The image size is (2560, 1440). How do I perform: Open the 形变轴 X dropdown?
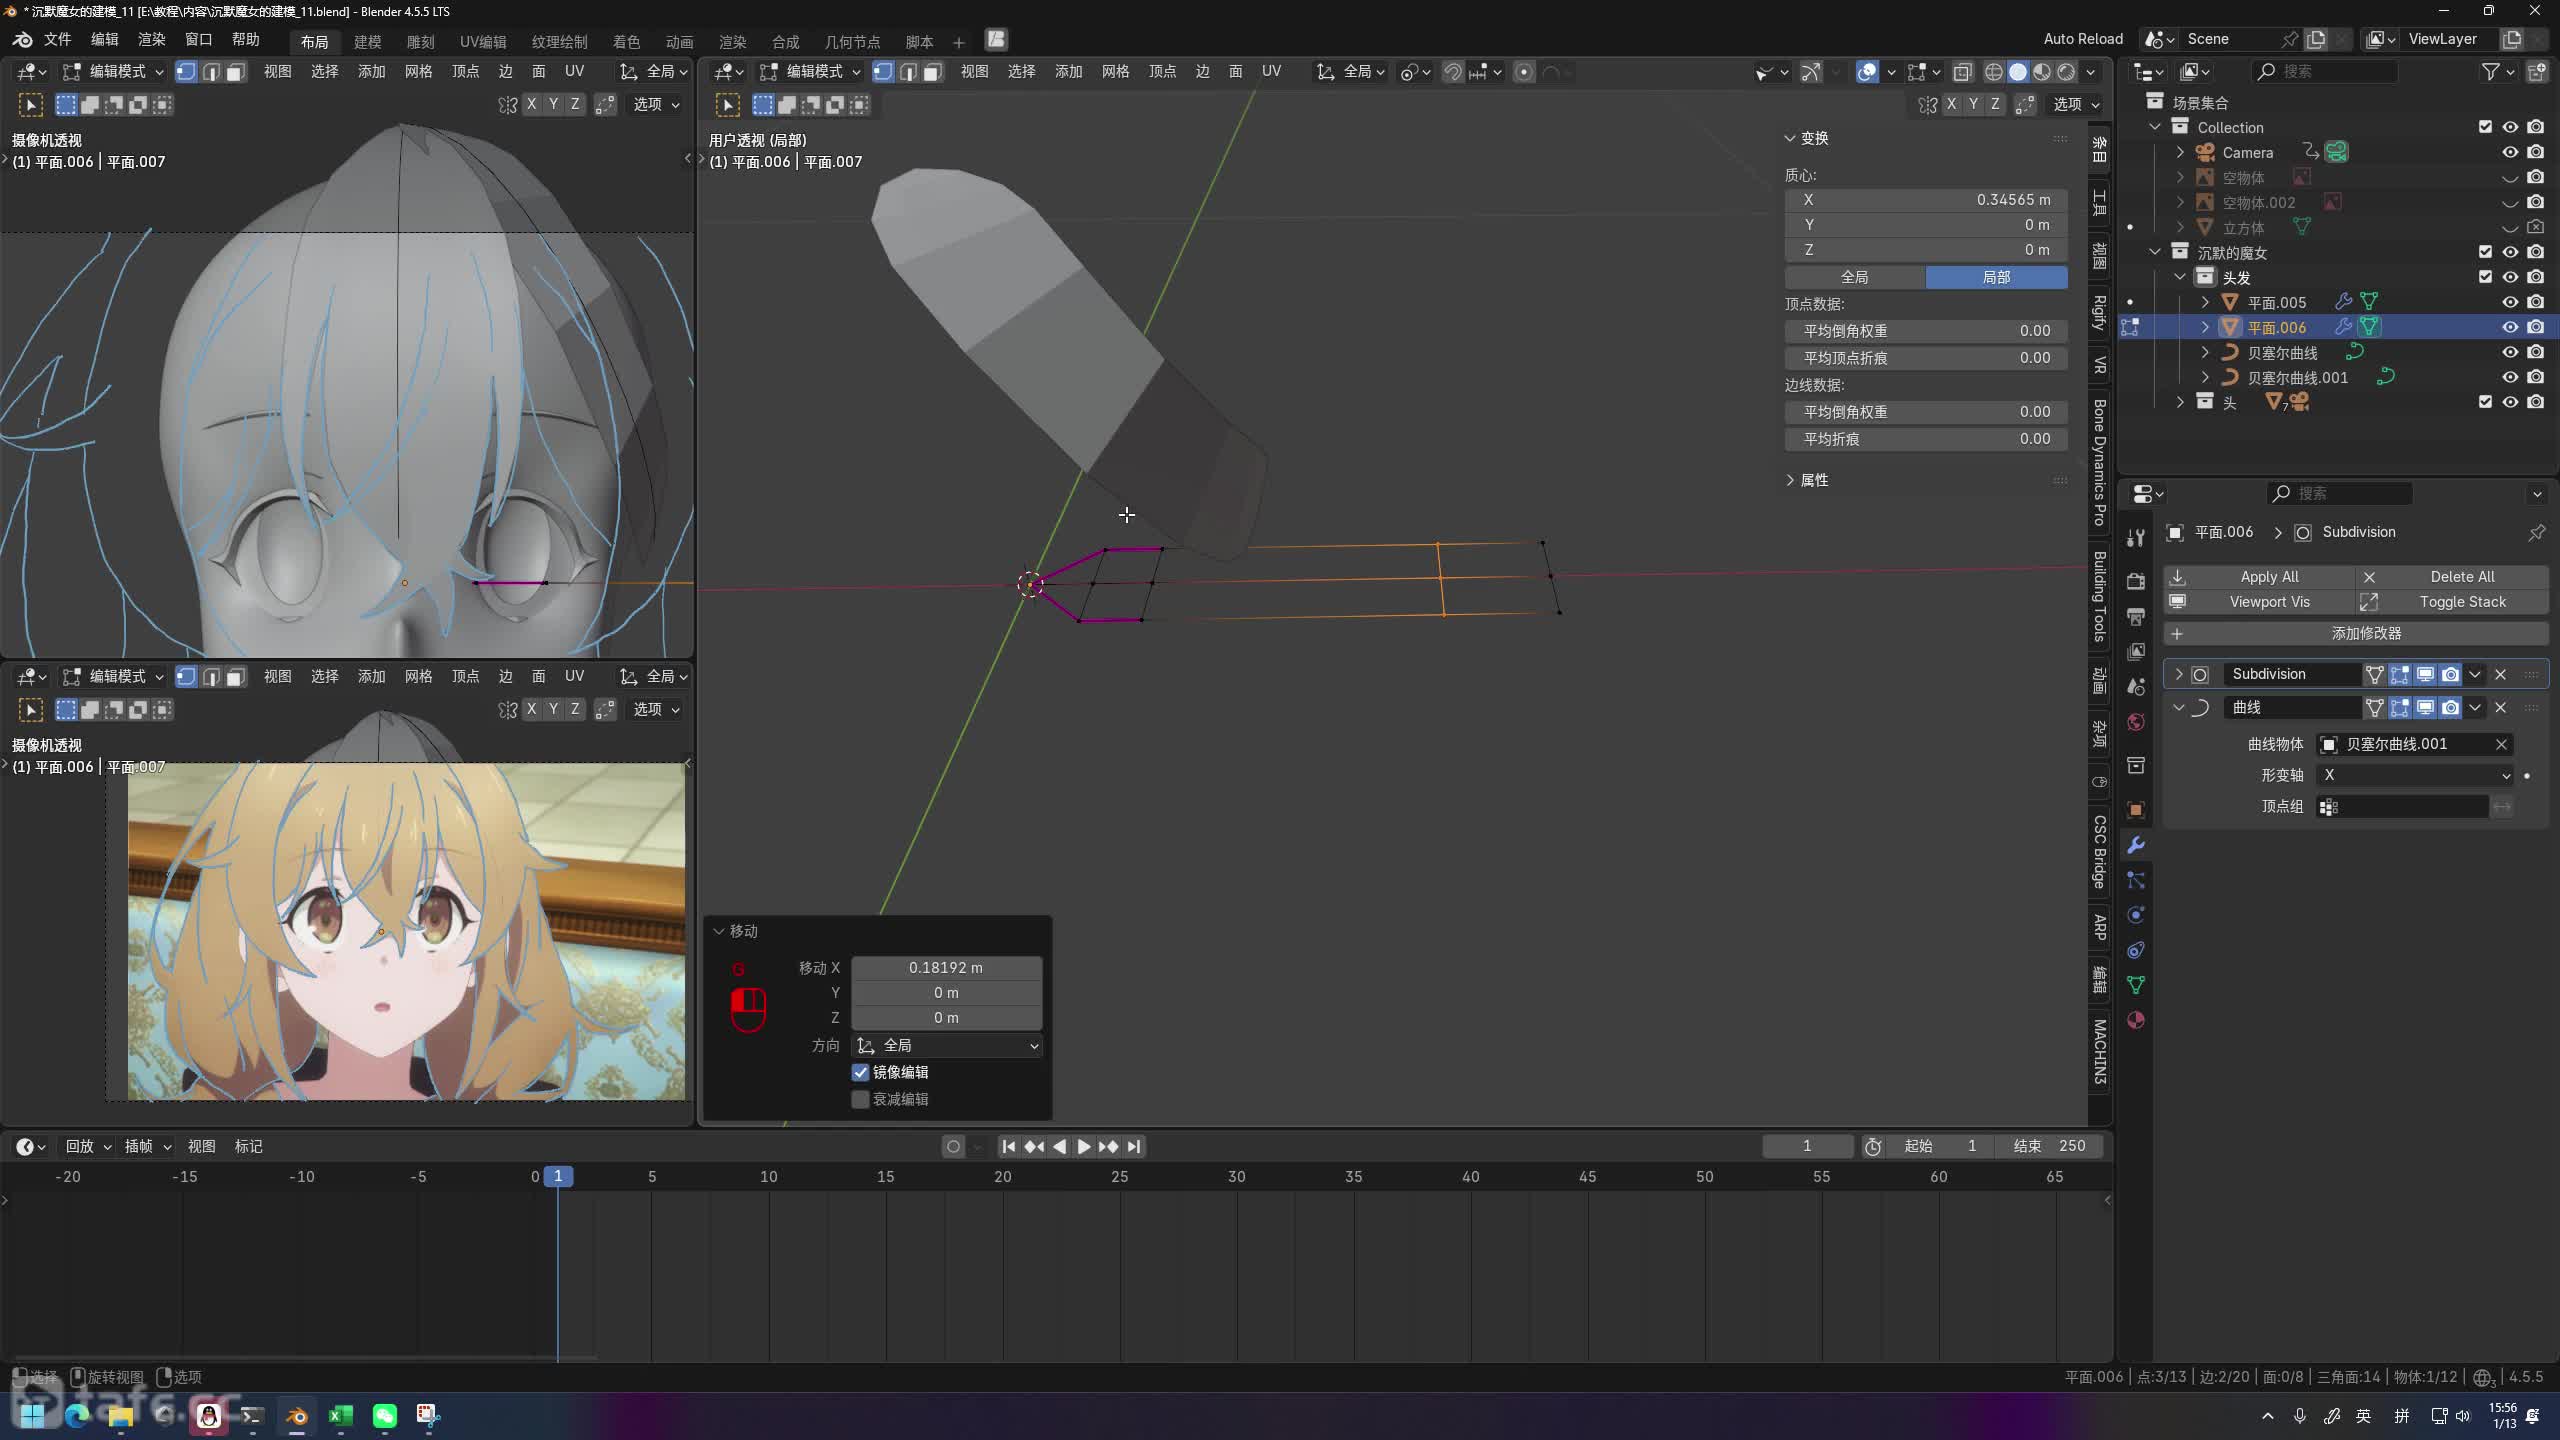tap(2415, 775)
